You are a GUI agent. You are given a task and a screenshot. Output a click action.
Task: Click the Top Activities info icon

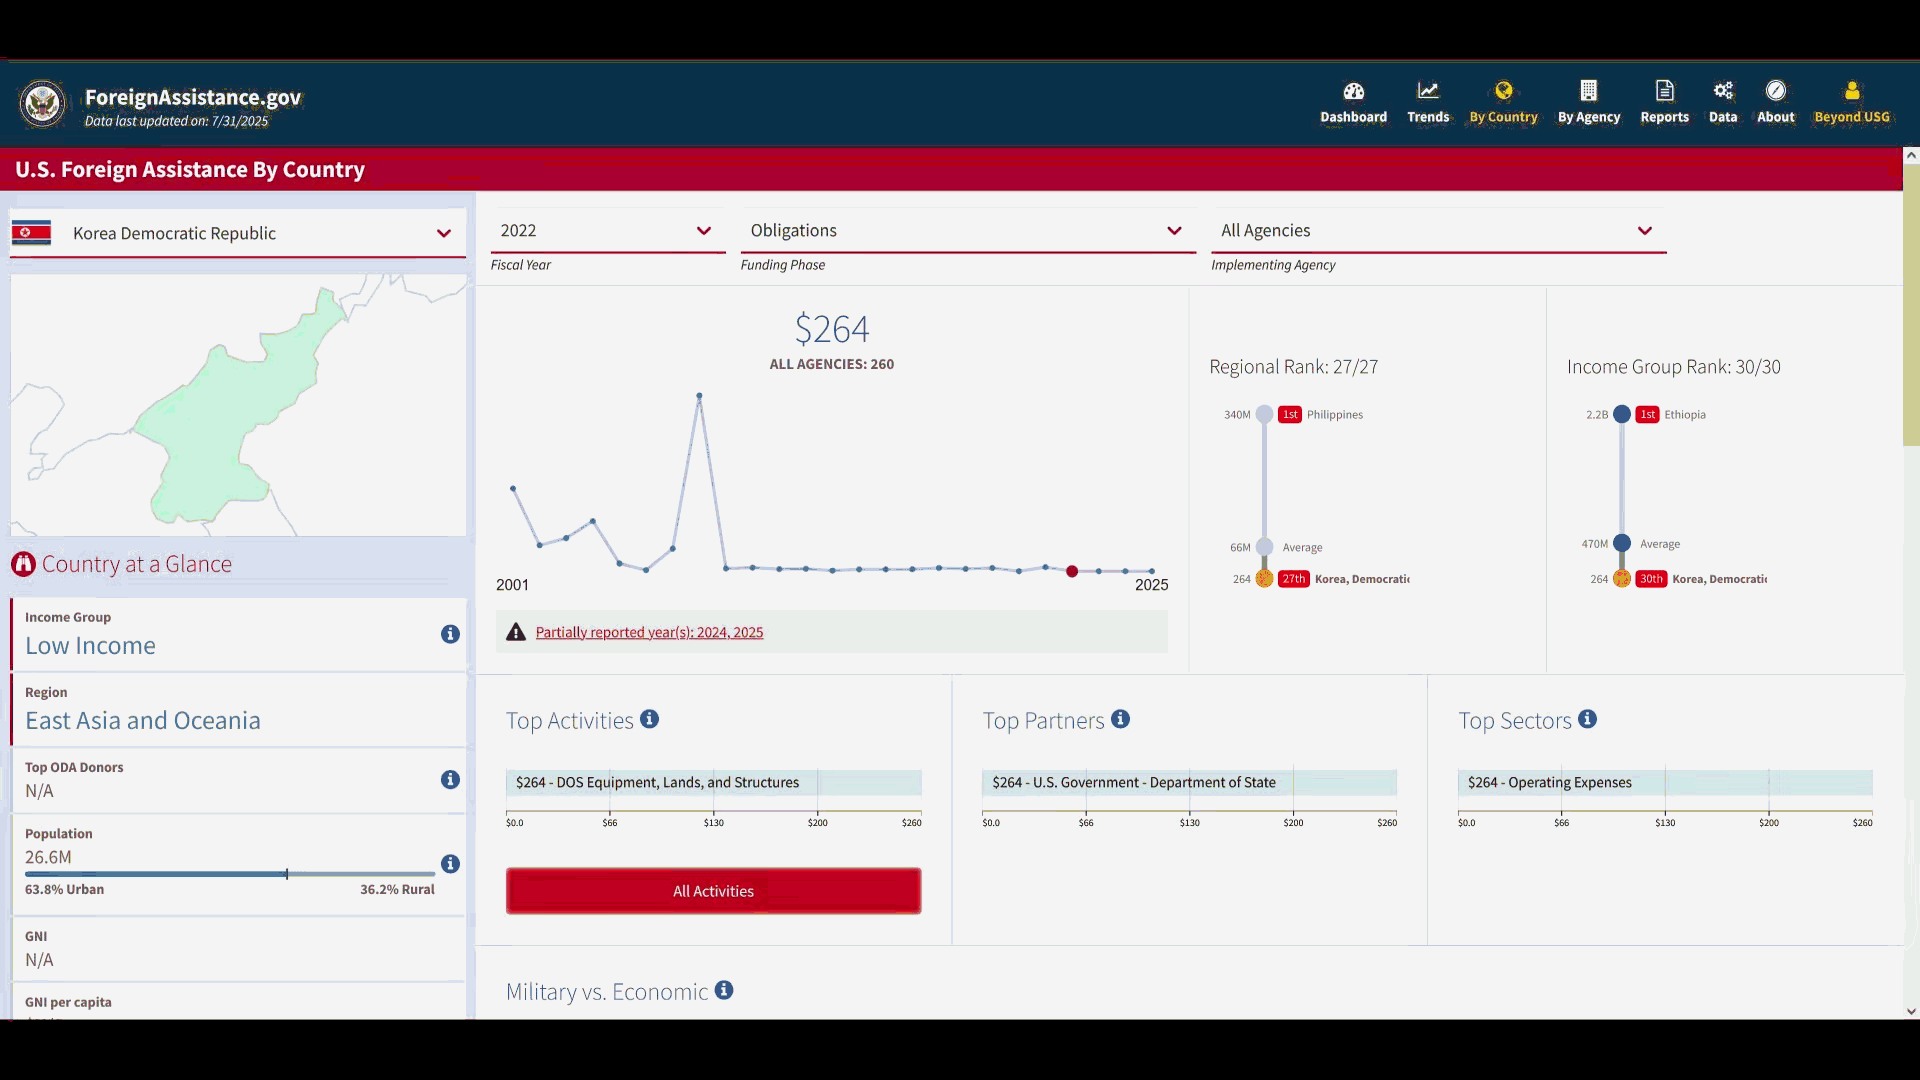click(649, 719)
